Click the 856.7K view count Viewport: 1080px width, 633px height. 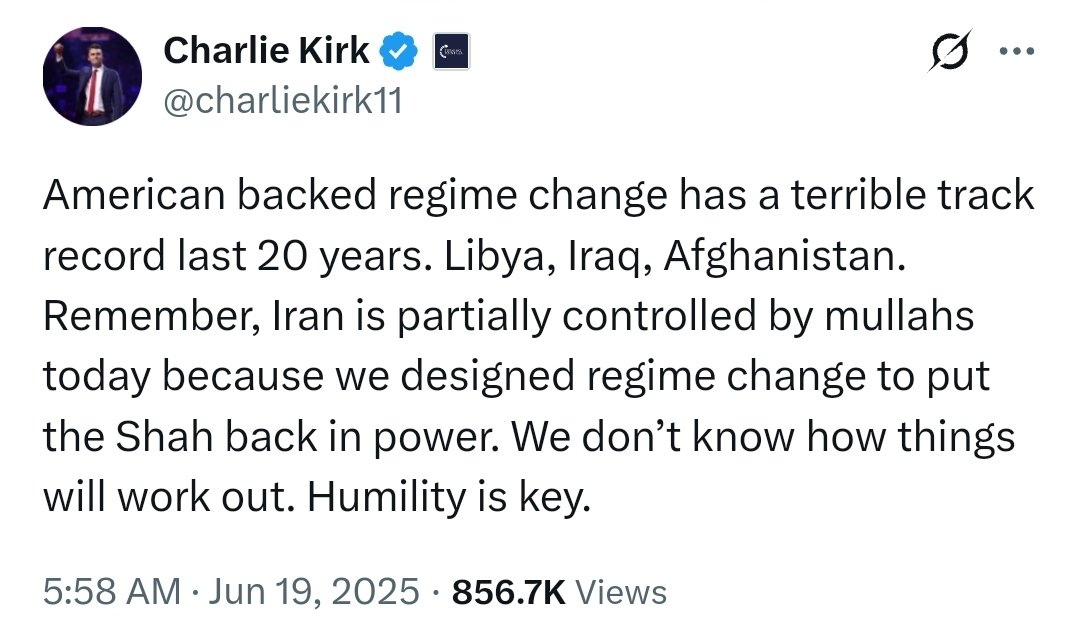[x=509, y=592]
